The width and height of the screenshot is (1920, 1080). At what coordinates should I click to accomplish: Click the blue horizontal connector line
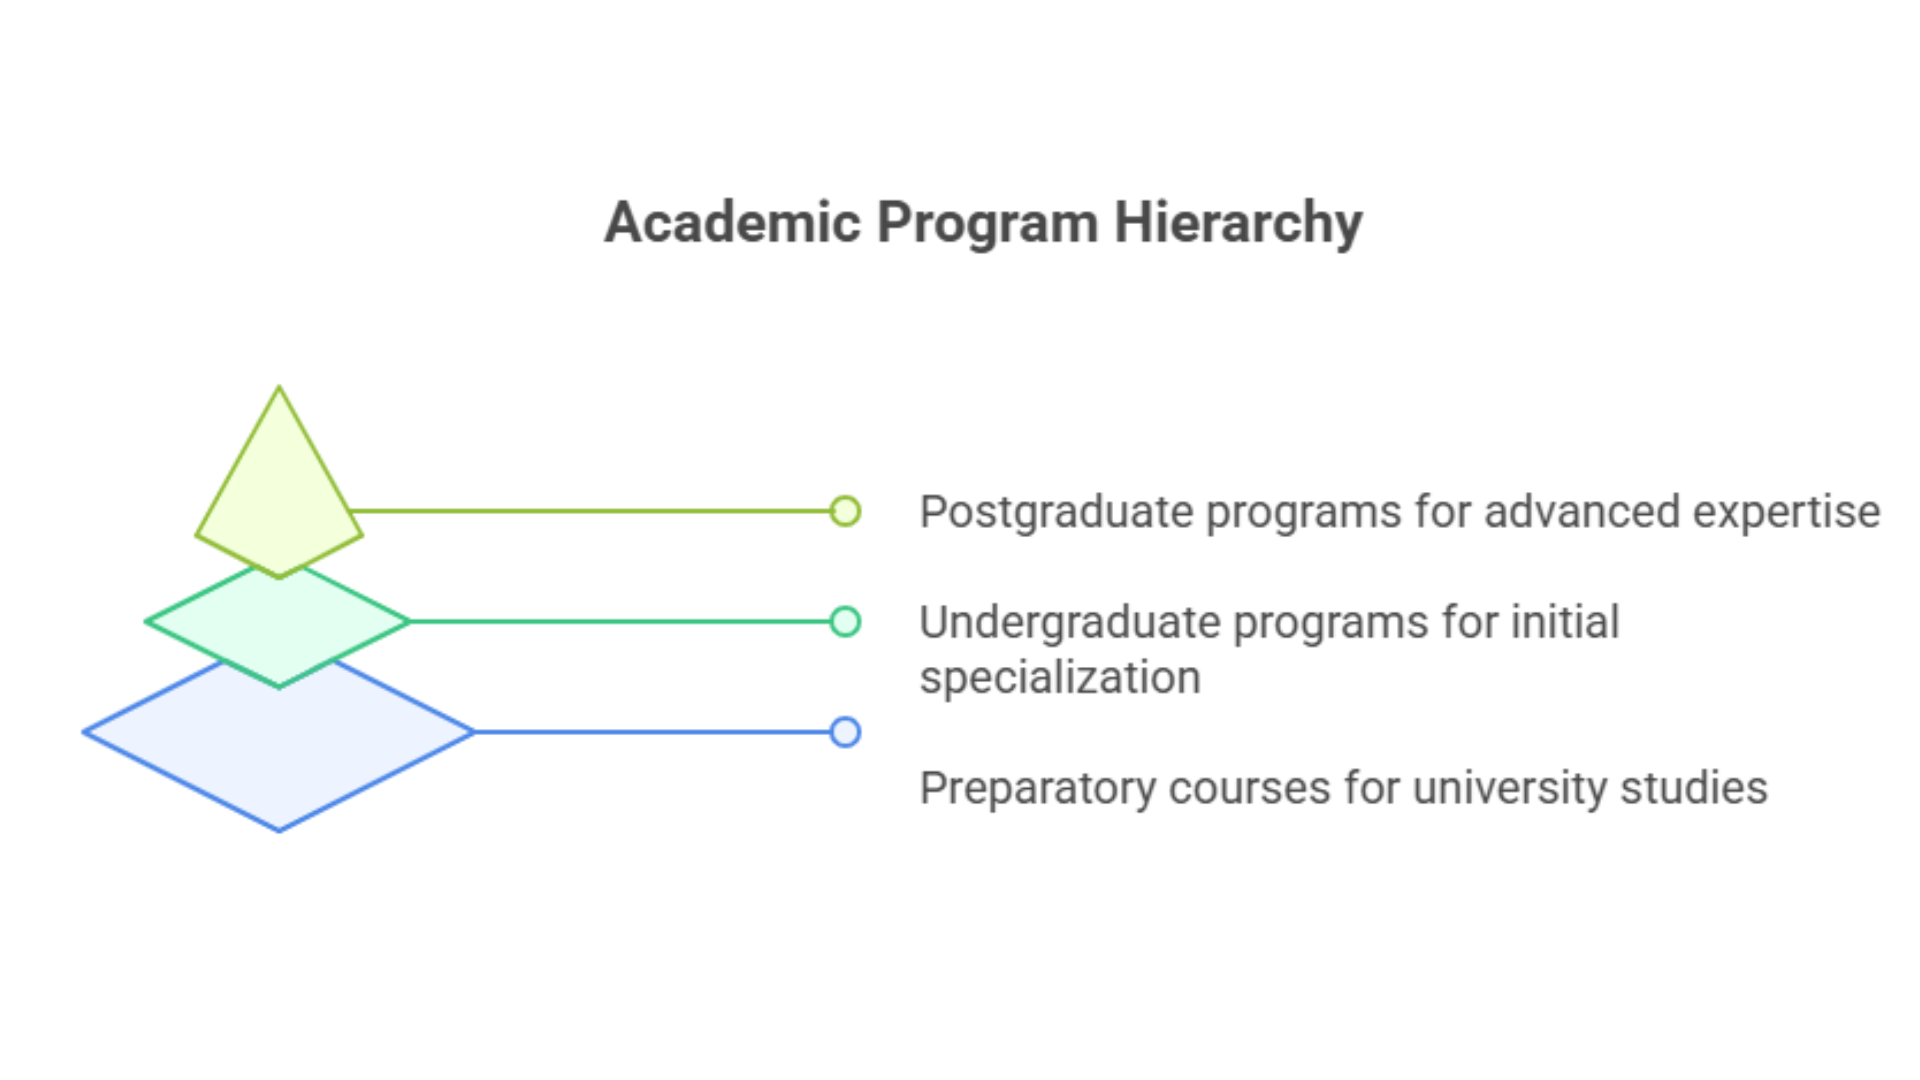(652, 732)
